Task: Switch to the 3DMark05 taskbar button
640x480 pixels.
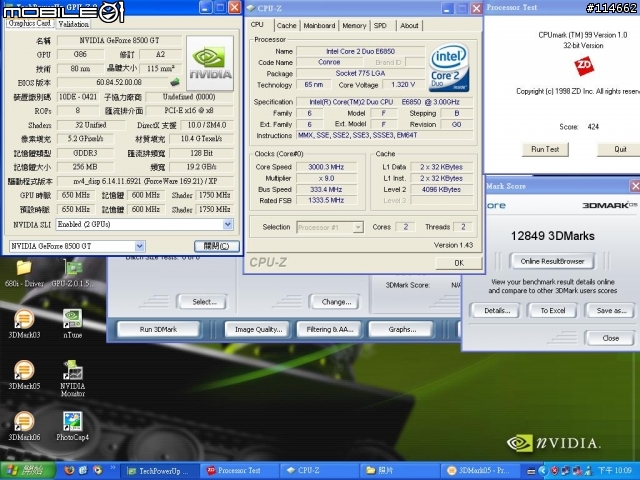Action: [480, 471]
